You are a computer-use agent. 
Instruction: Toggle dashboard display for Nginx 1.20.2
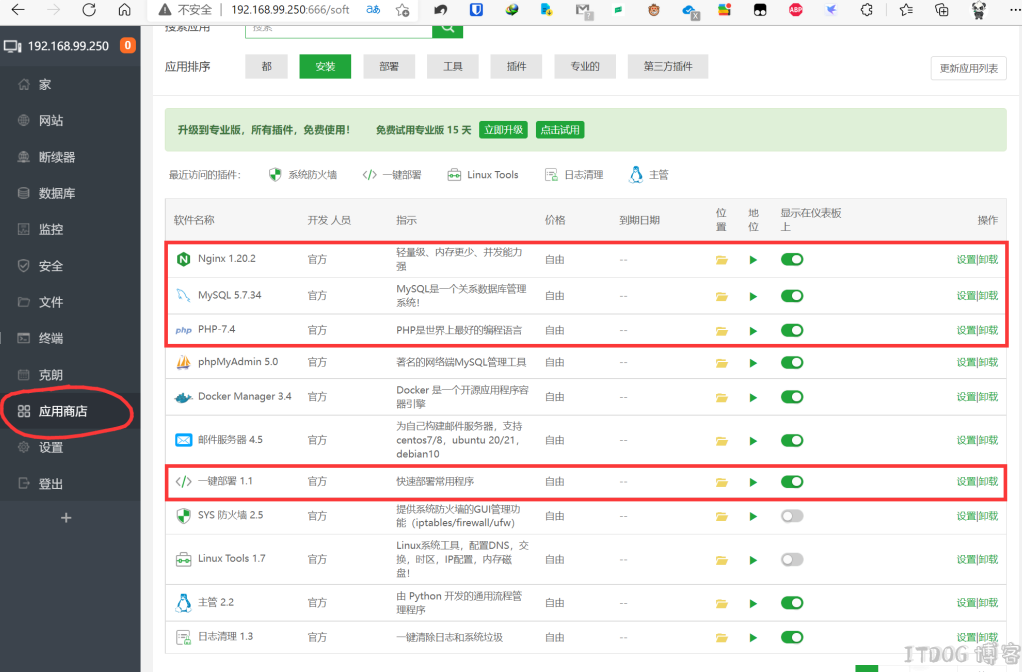click(792, 259)
